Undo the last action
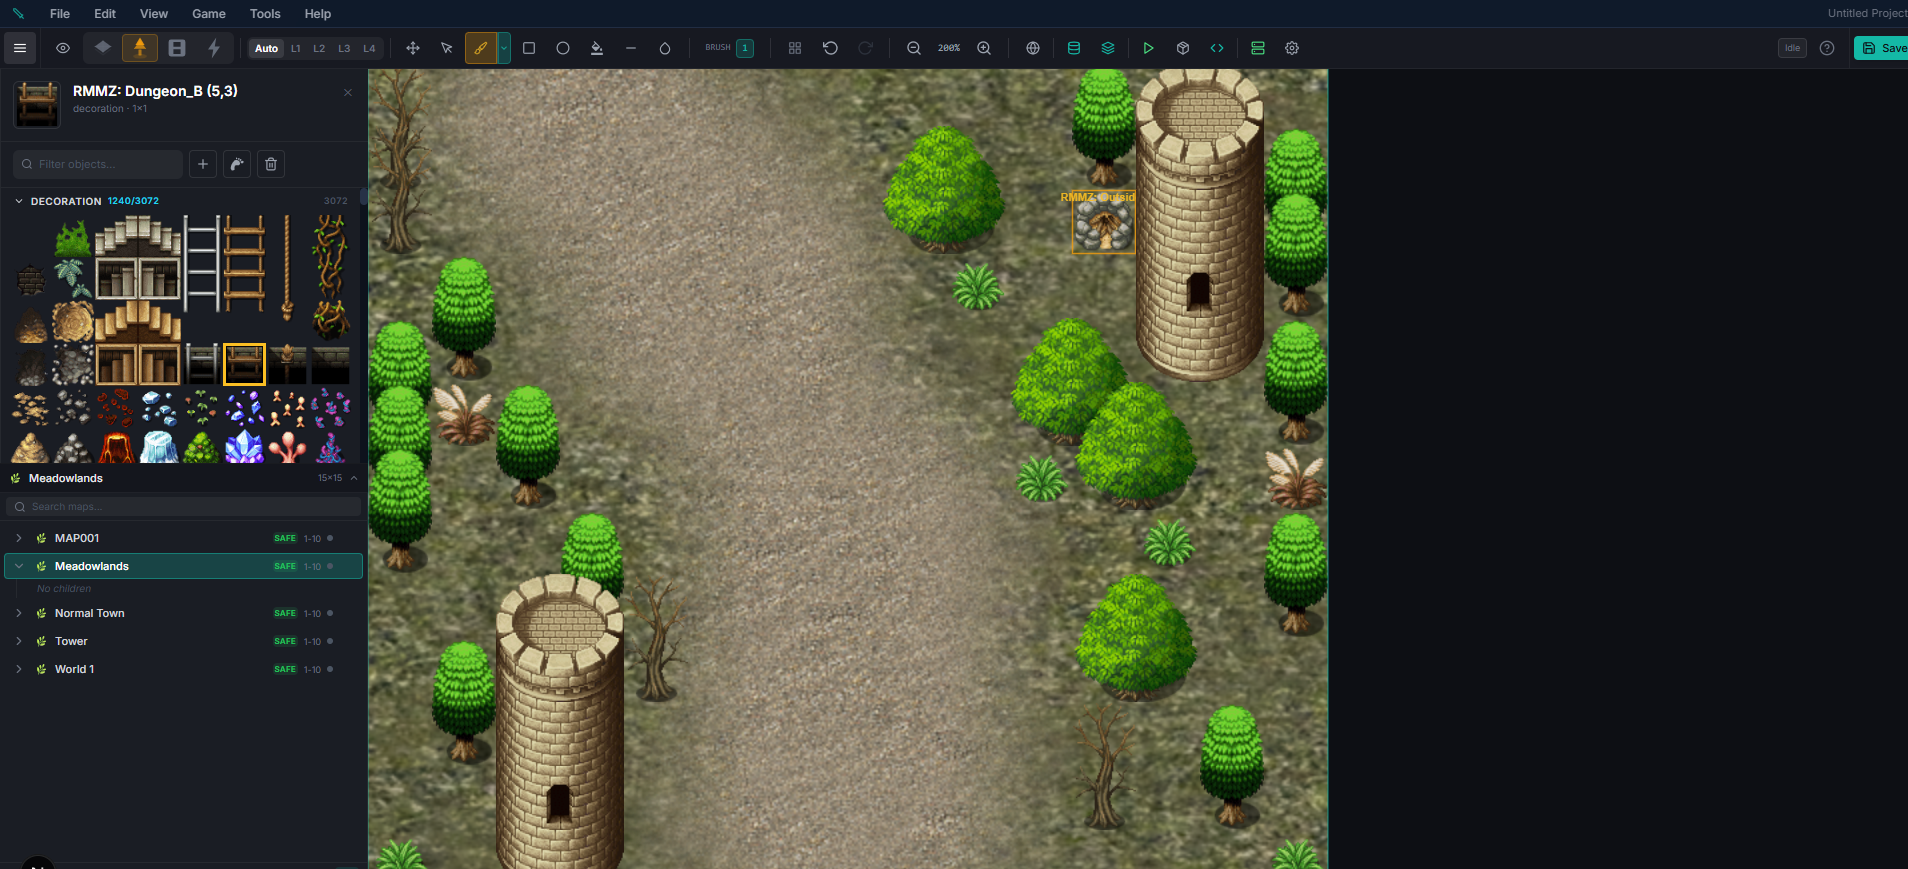The height and width of the screenshot is (869, 1908). (830, 48)
